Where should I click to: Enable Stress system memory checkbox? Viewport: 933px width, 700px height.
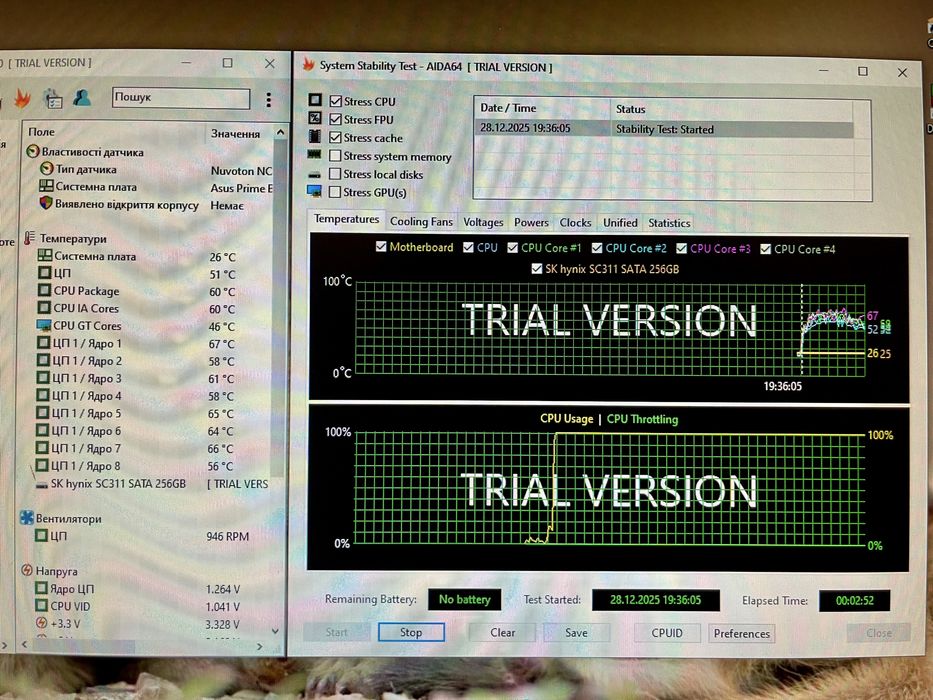tap(335, 156)
